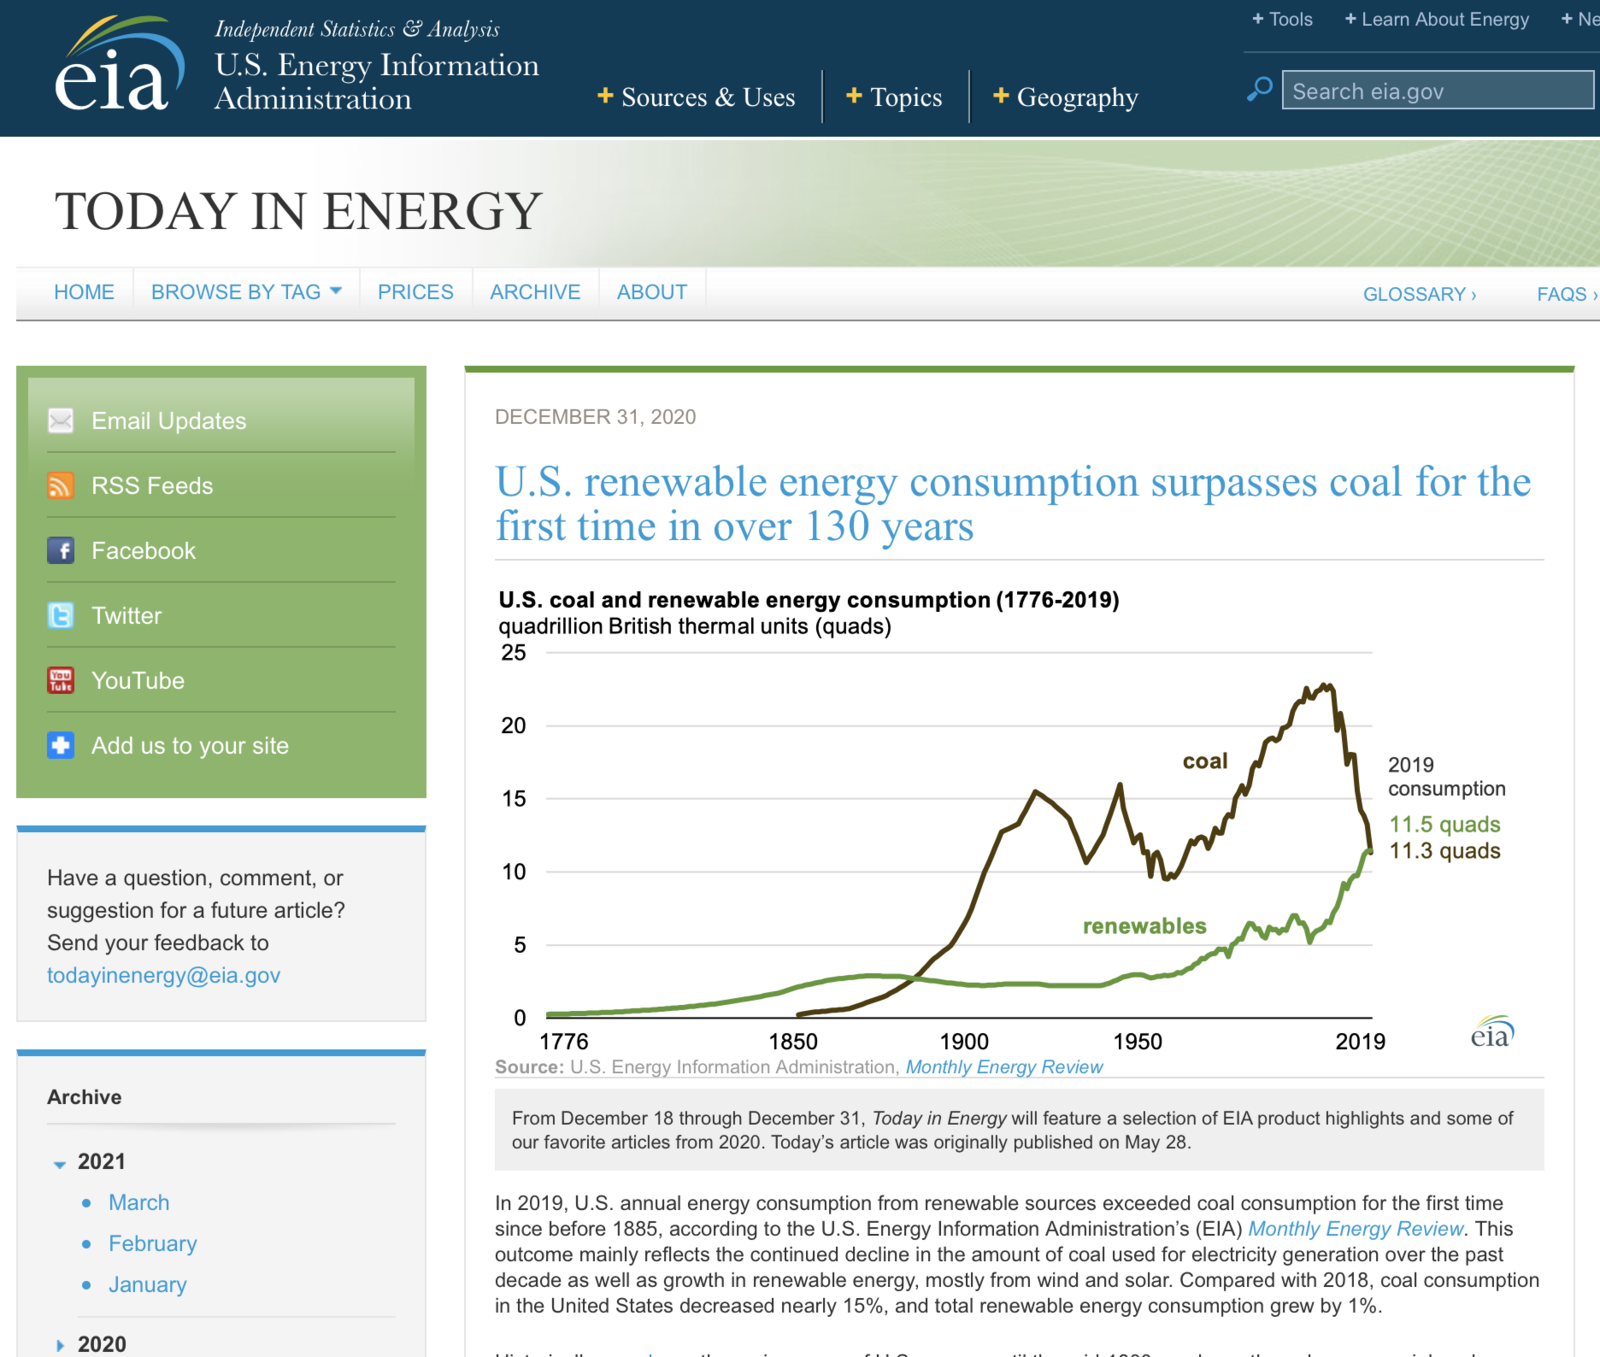Open the Twitter link text
1600x1357 pixels.
tap(126, 616)
